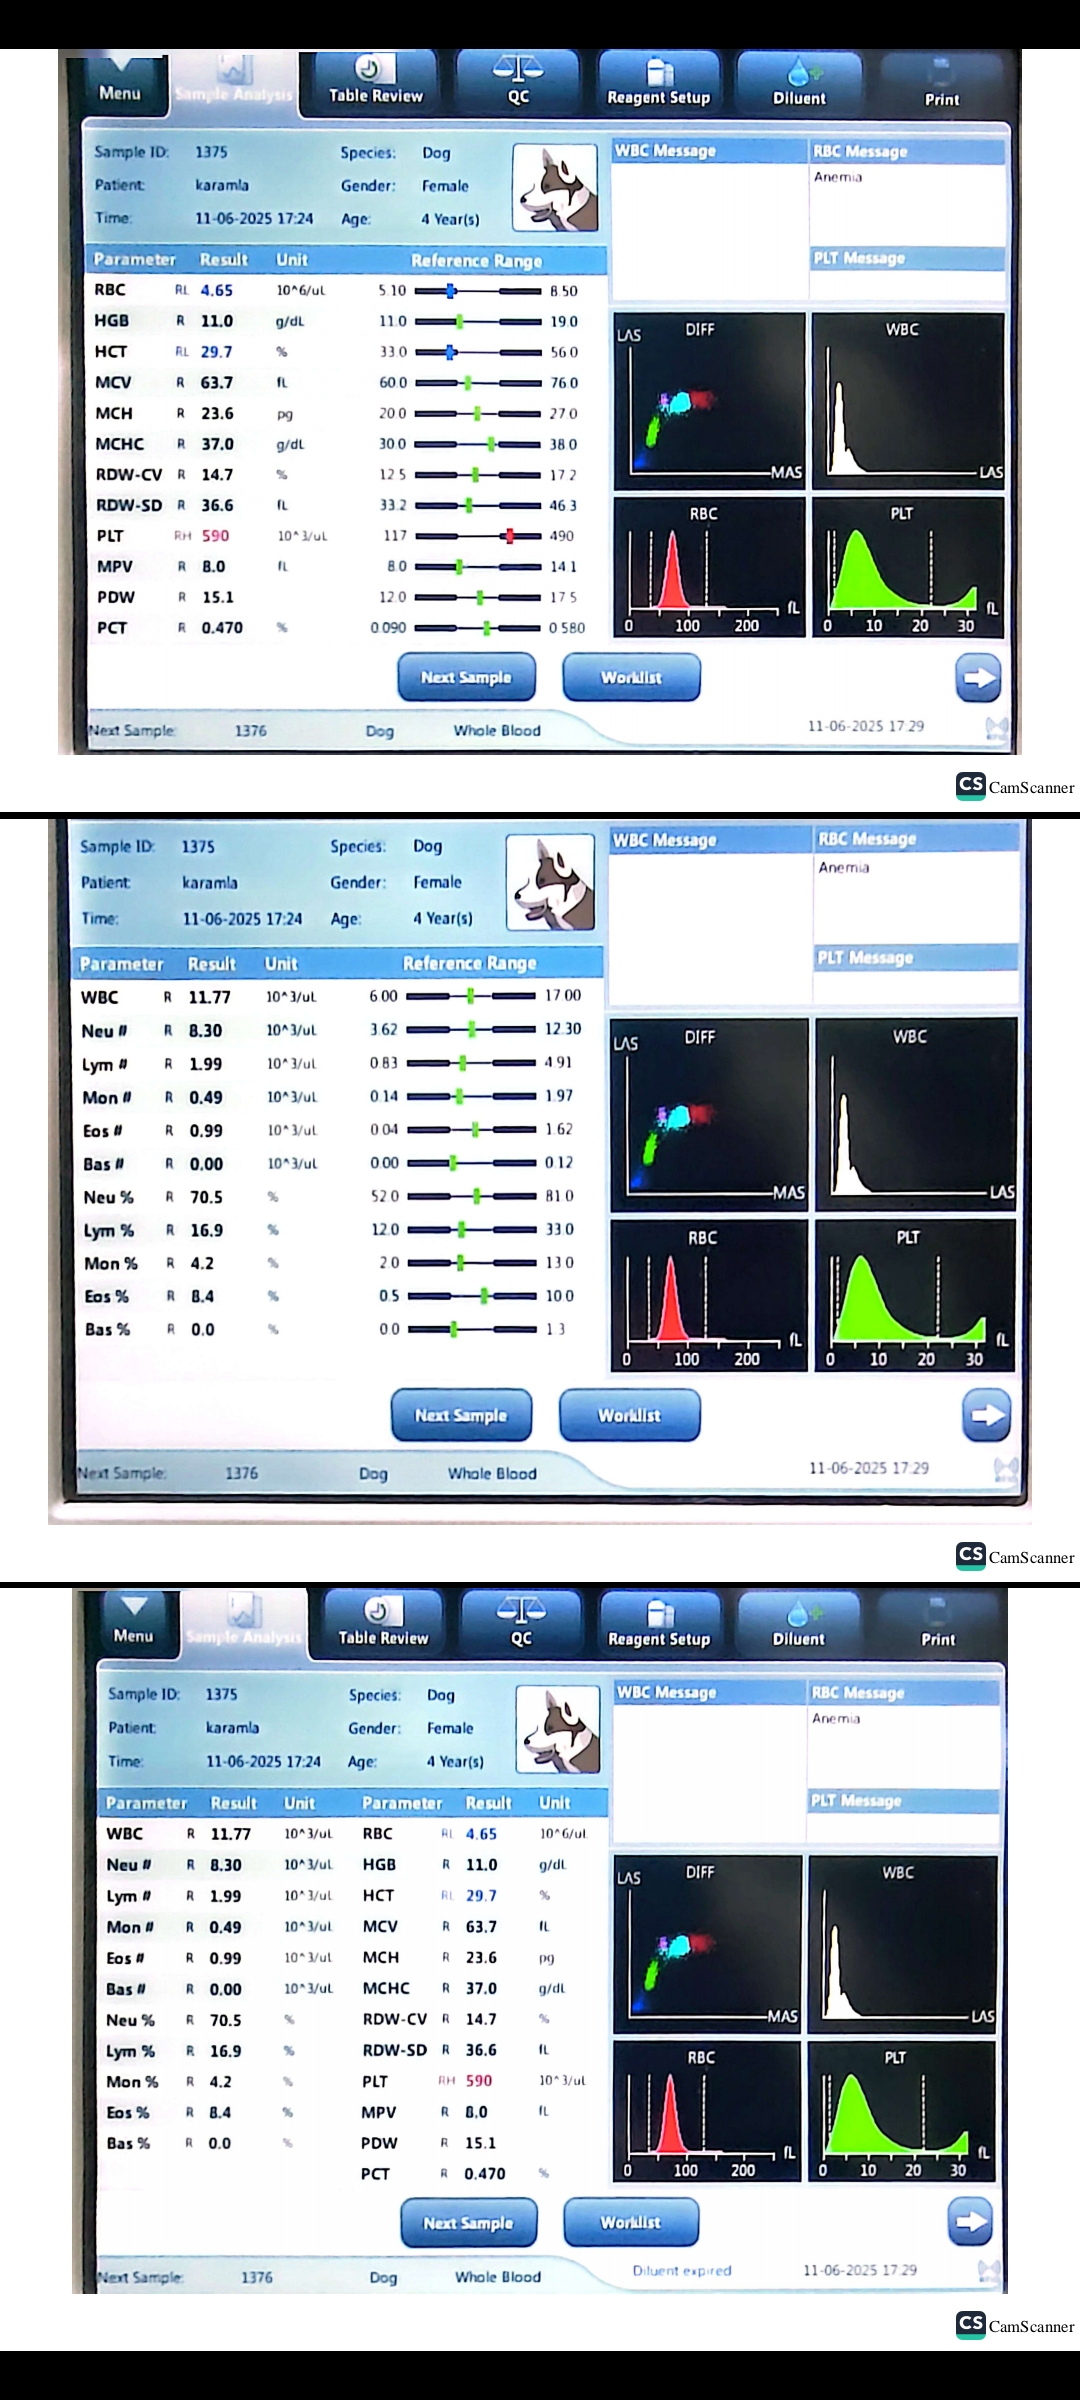Image resolution: width=1080 pixels, height=2400 pixels.
Task: Open the Table Review tab in the bottom screen
Action: 382,1622
